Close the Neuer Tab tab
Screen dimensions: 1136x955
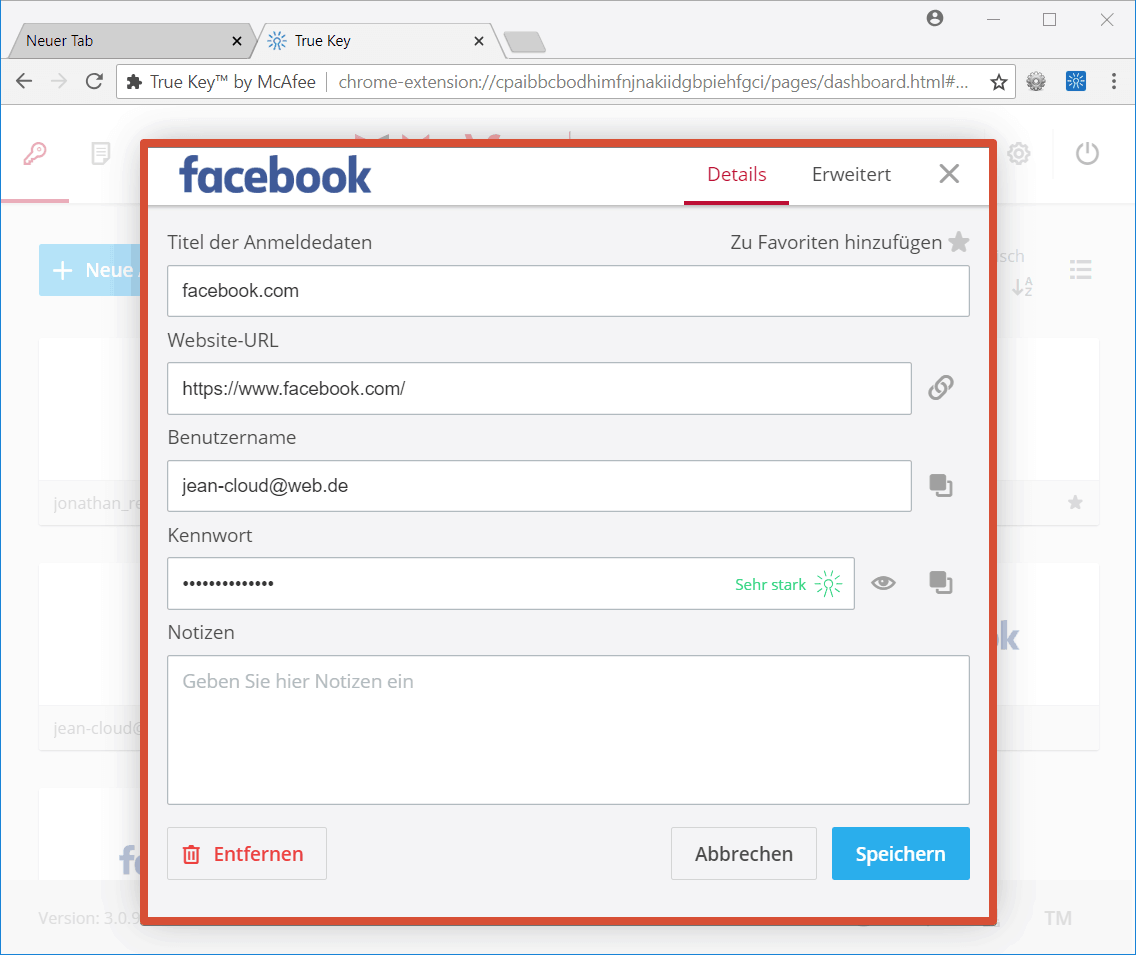click(237, 41)
